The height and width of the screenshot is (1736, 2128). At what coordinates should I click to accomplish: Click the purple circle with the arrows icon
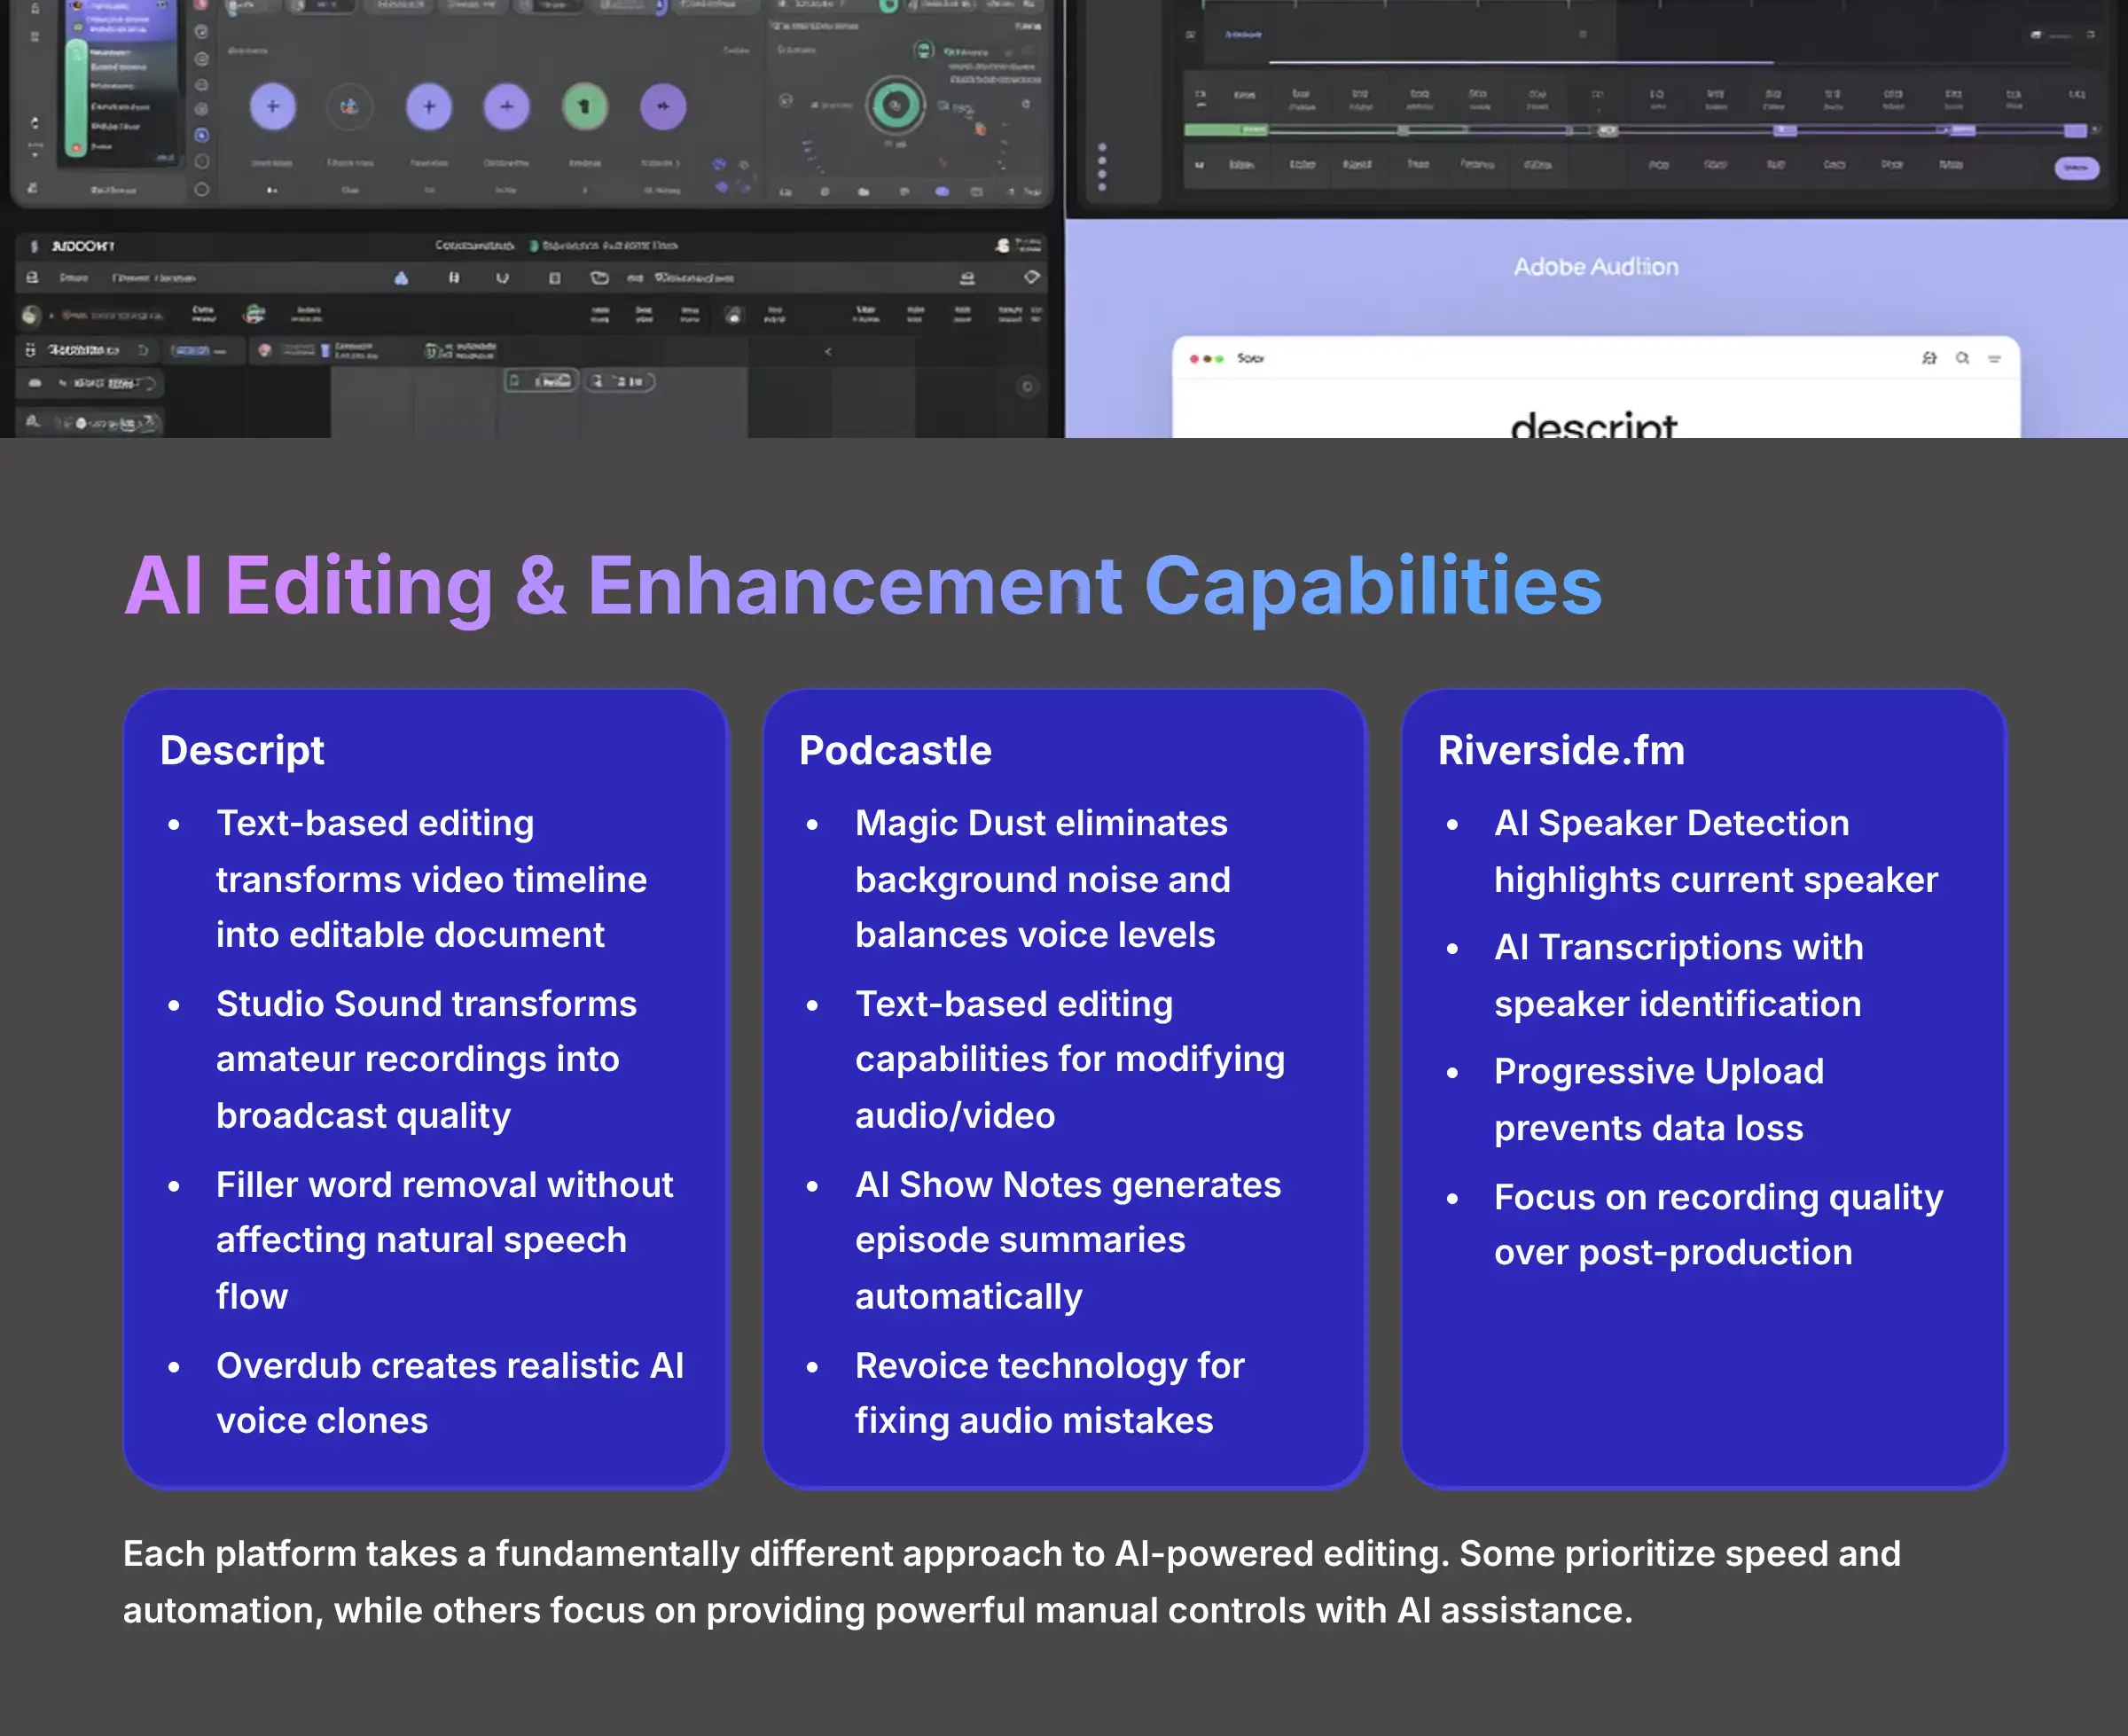coord(663,107)
